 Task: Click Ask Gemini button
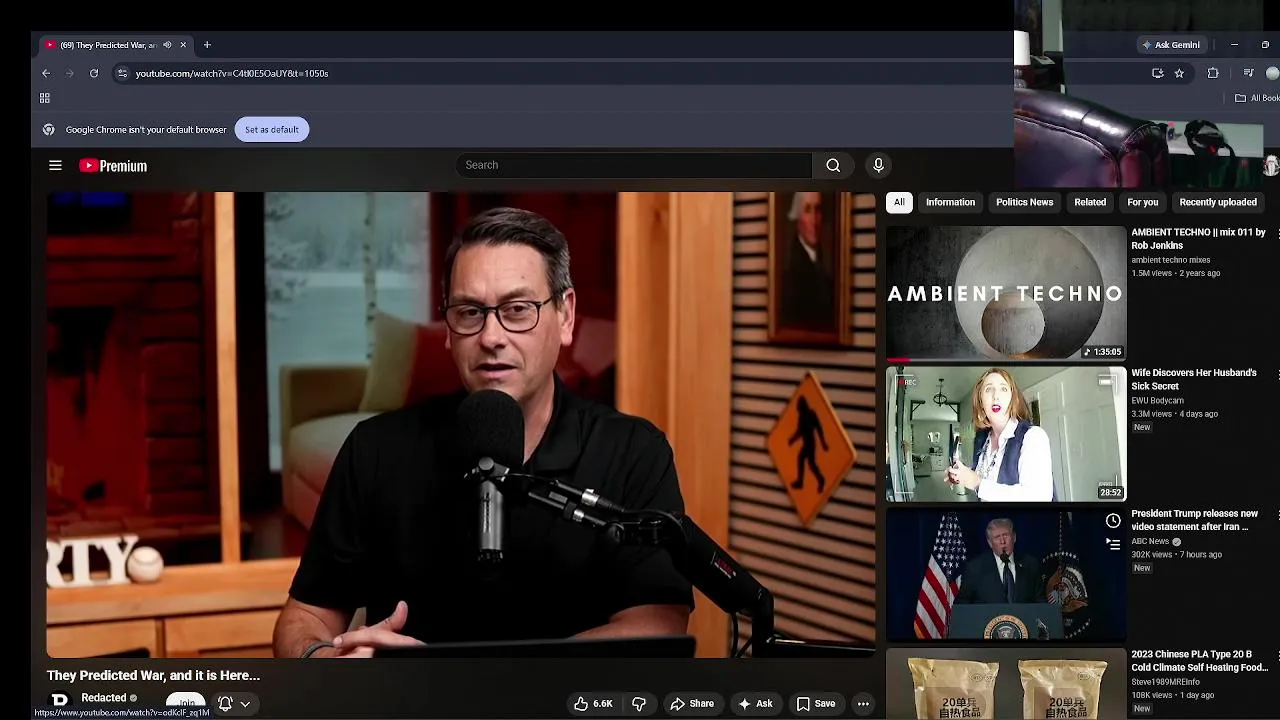tap(1171, 45)
